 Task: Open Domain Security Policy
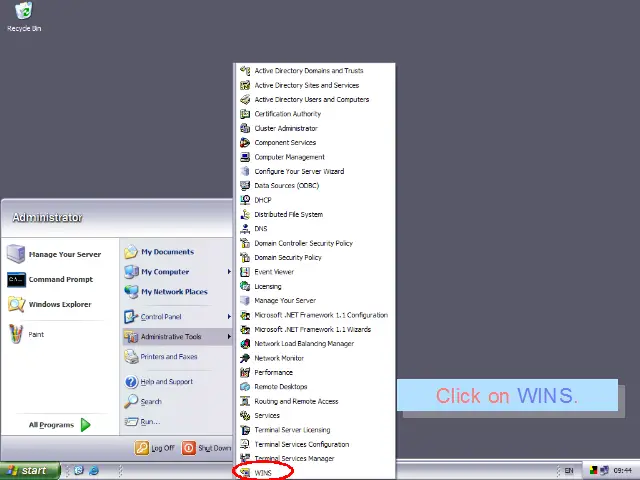pyautogui.click(x=314, y=258)
